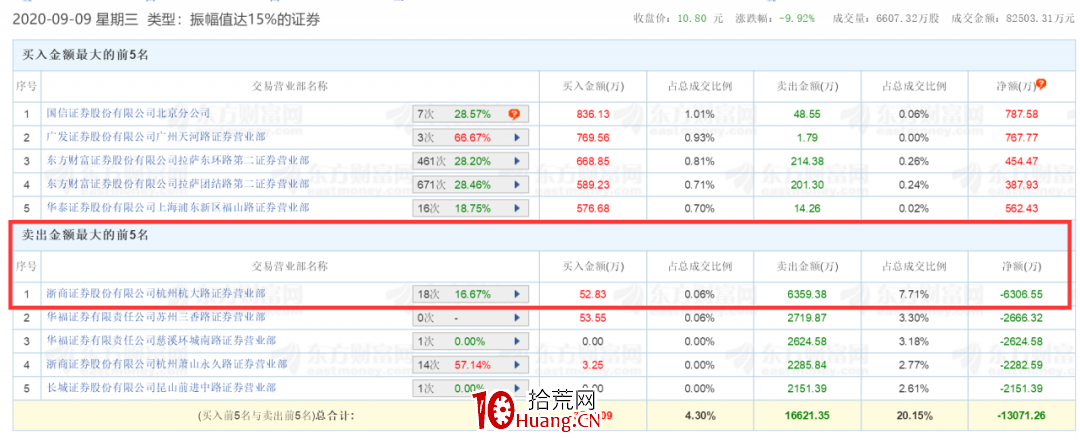This screenshot has width=1080, height=440.
Task: Click the closing price 10.80 元
Action: 698,19
